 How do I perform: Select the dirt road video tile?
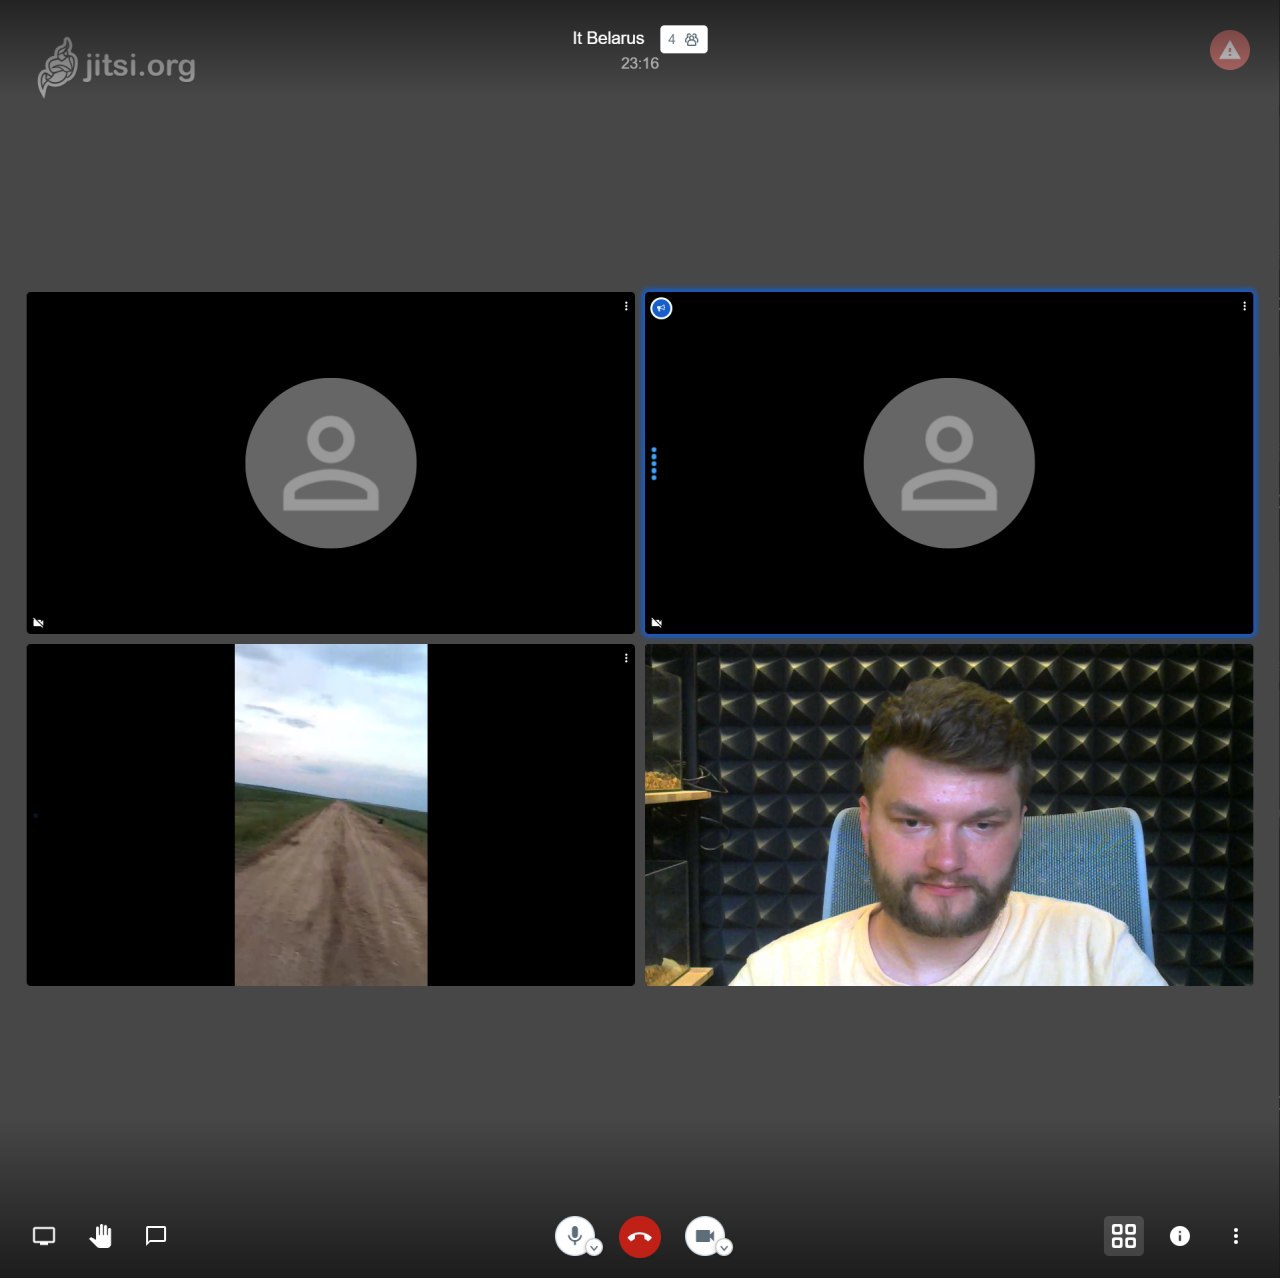(331, 815)
